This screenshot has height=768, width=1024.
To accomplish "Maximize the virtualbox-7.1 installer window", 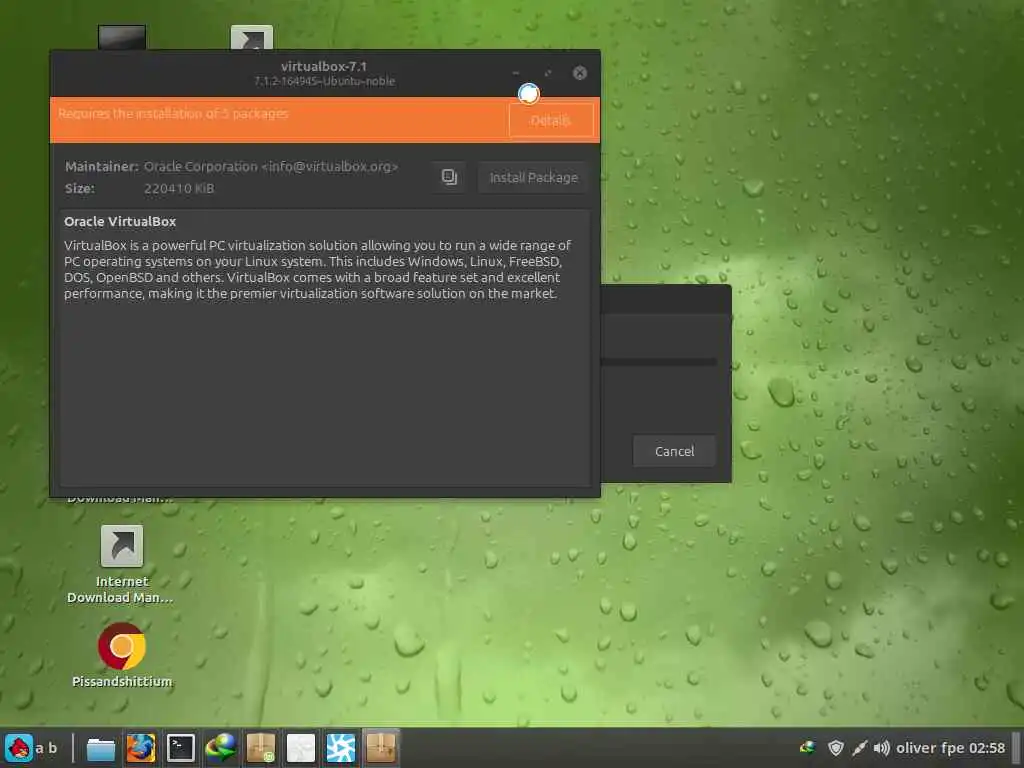I will (x=547, y=72).
